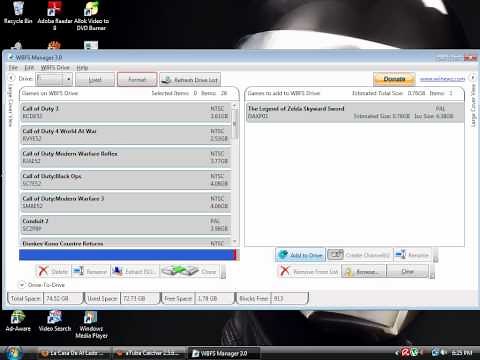
Task: Open toolbar overflow beside Clear button
Action: coord(432,271)
